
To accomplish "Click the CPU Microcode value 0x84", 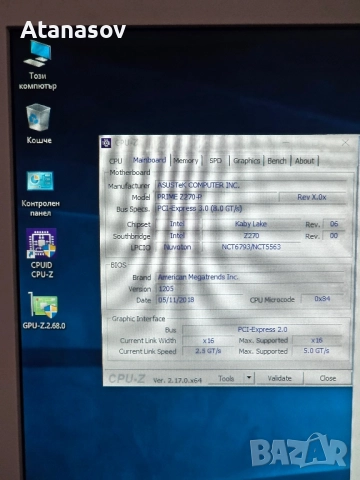I will click(322, 299).
